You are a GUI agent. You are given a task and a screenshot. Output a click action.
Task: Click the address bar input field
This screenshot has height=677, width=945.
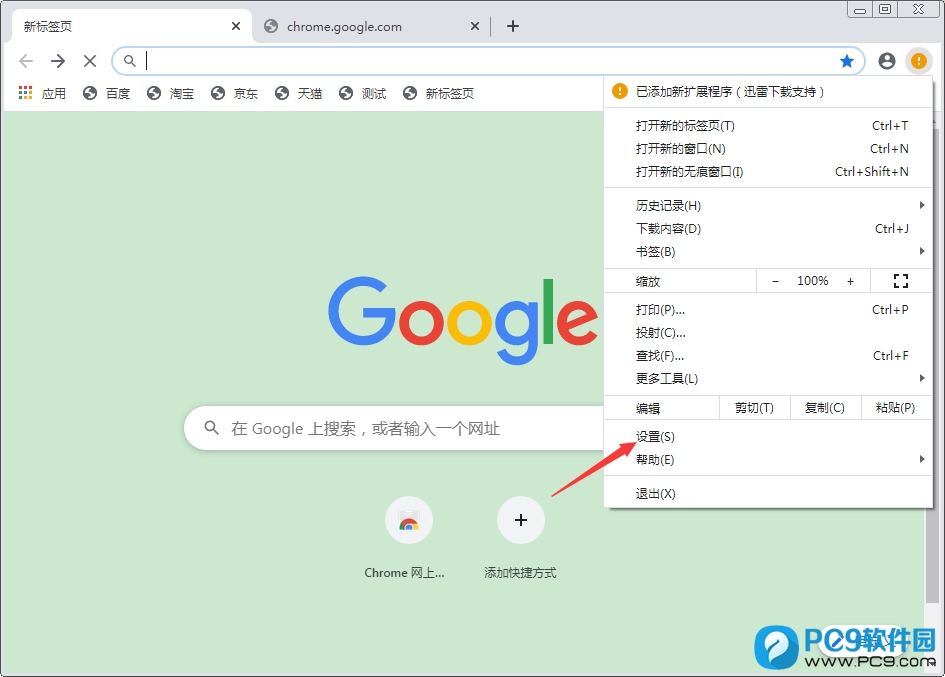pyautogui.click(x=488, y=60)
